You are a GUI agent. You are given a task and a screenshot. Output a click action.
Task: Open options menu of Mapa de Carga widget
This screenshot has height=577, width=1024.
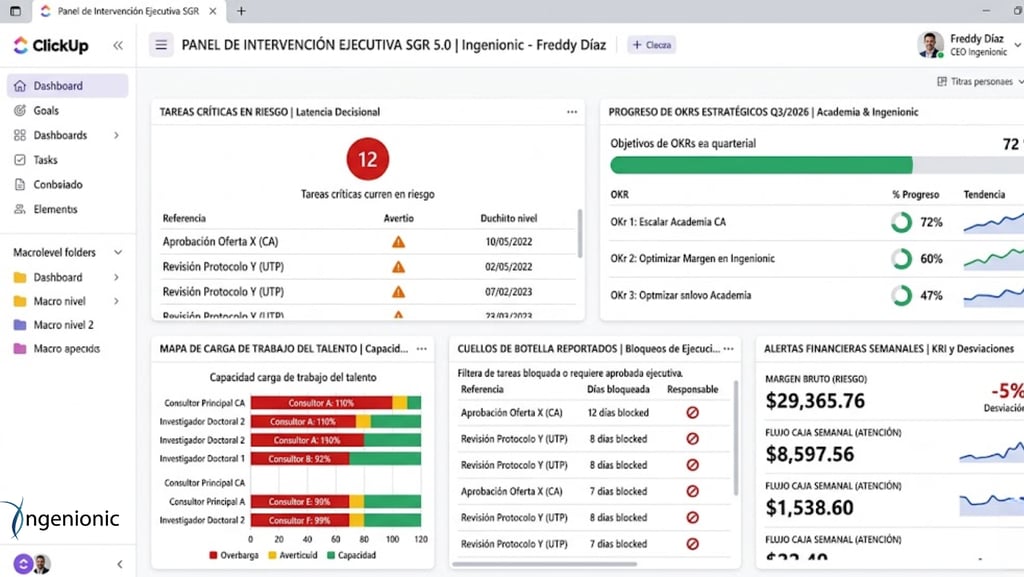click(x=422, y=349)
